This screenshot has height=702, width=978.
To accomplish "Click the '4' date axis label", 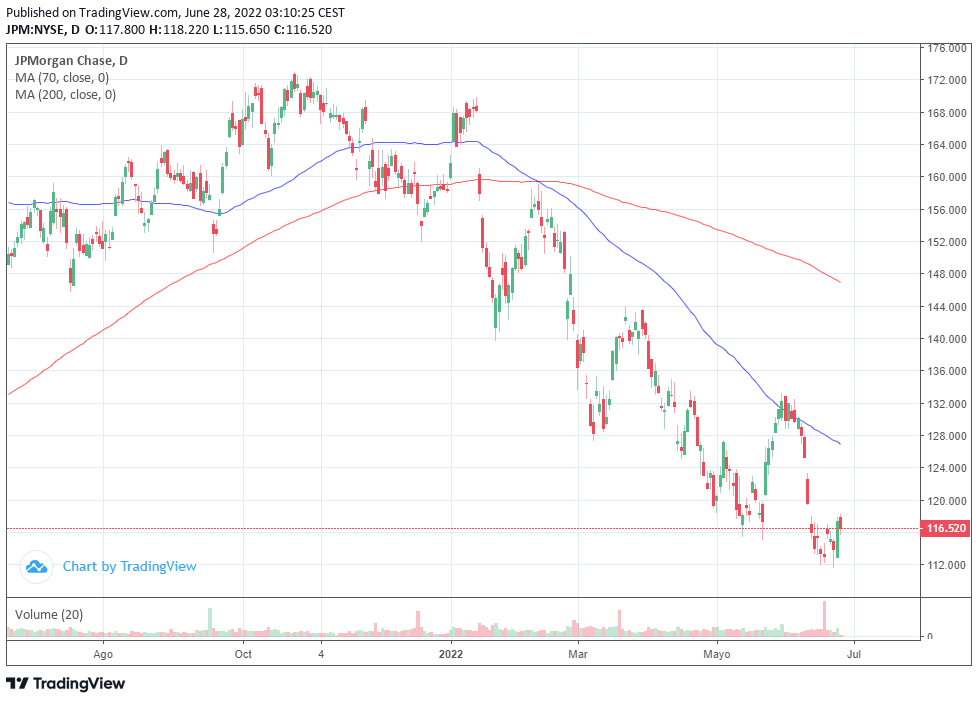I will click(x=321, y=654).
